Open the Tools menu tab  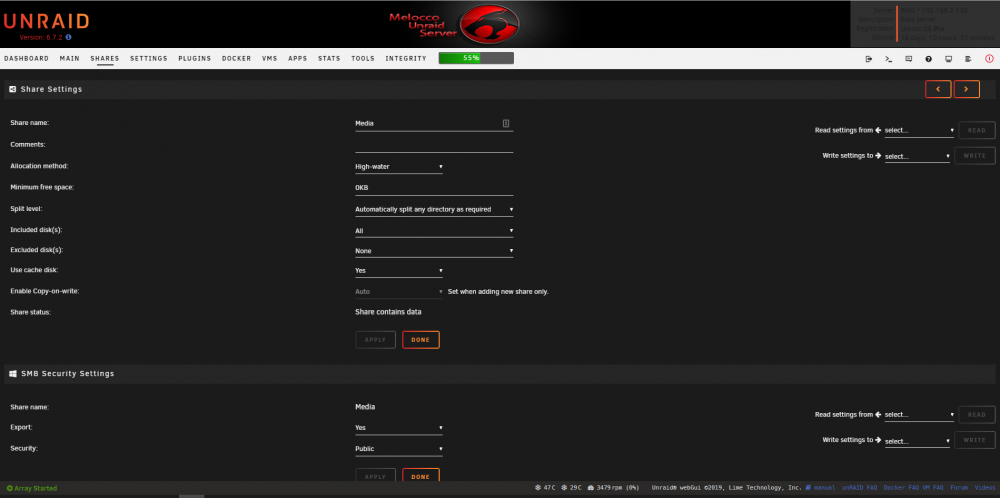363,59
